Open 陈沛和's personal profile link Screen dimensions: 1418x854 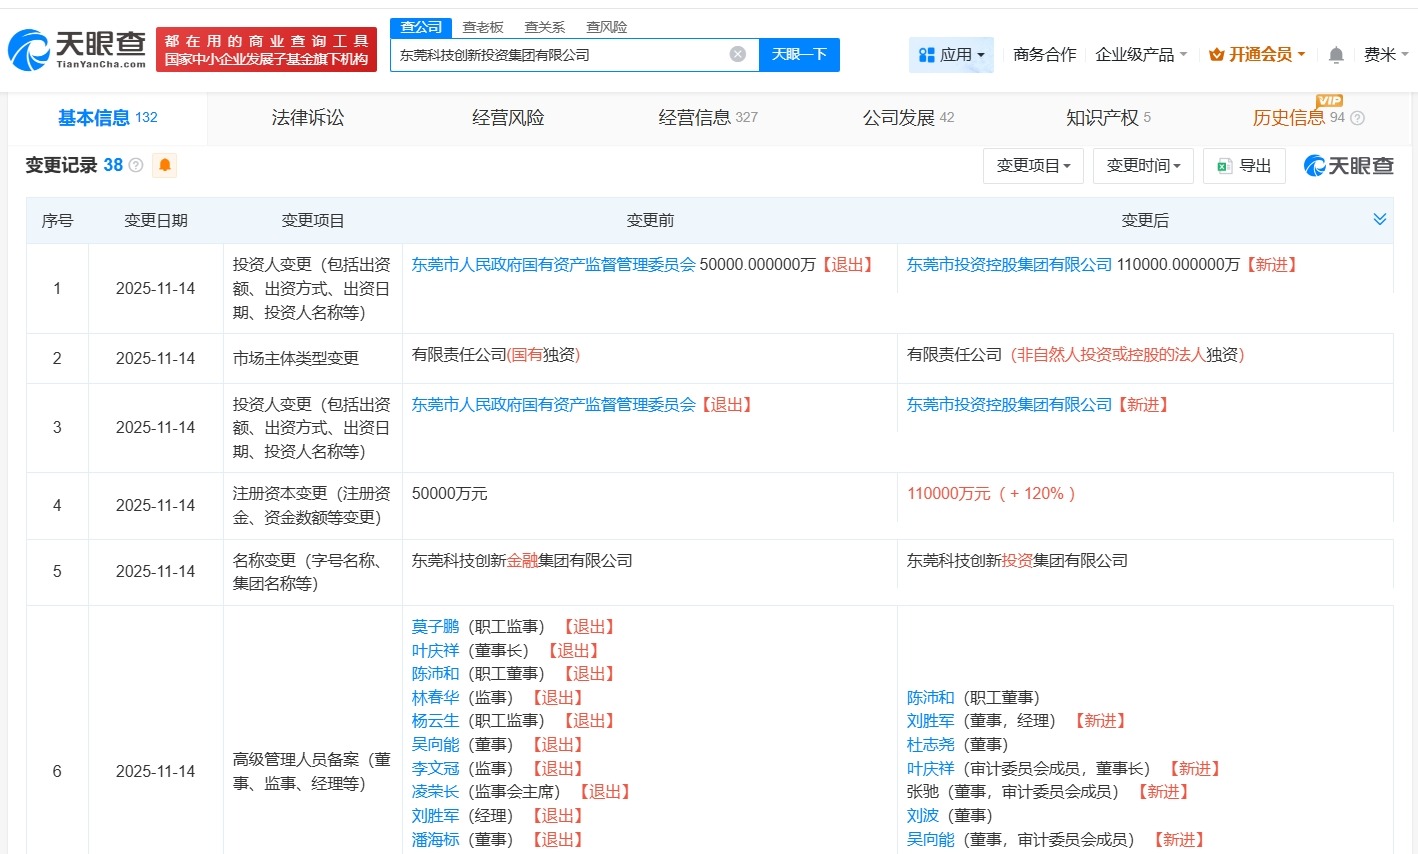(x=930, y=697)
